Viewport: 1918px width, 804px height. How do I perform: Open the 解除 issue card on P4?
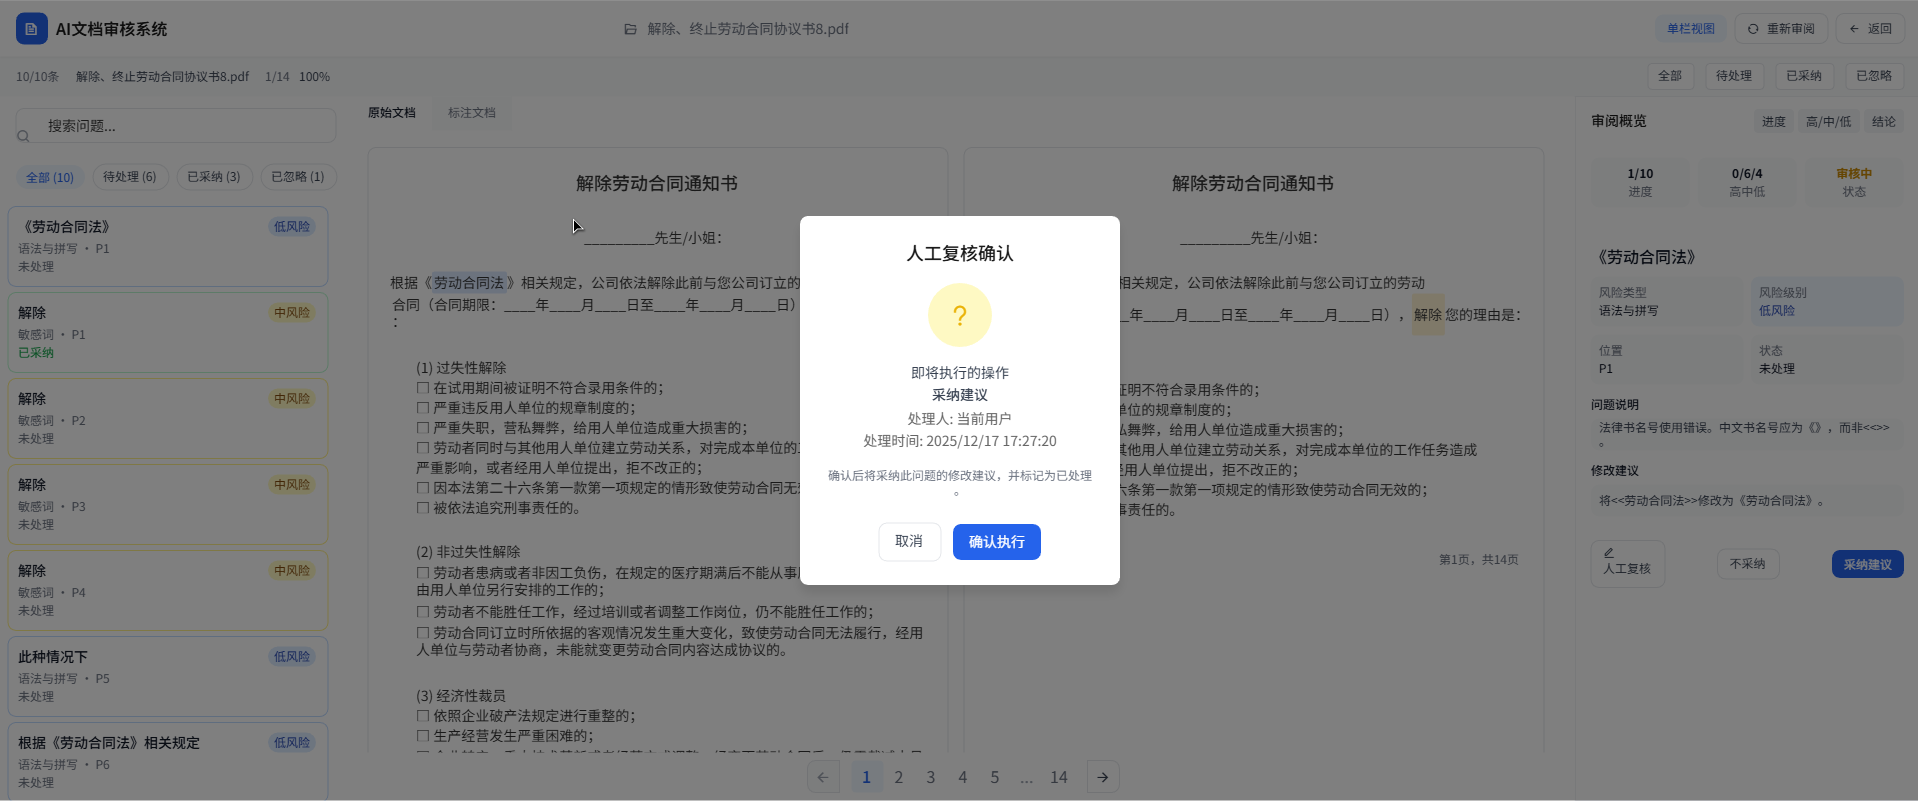tap(168, 591)
